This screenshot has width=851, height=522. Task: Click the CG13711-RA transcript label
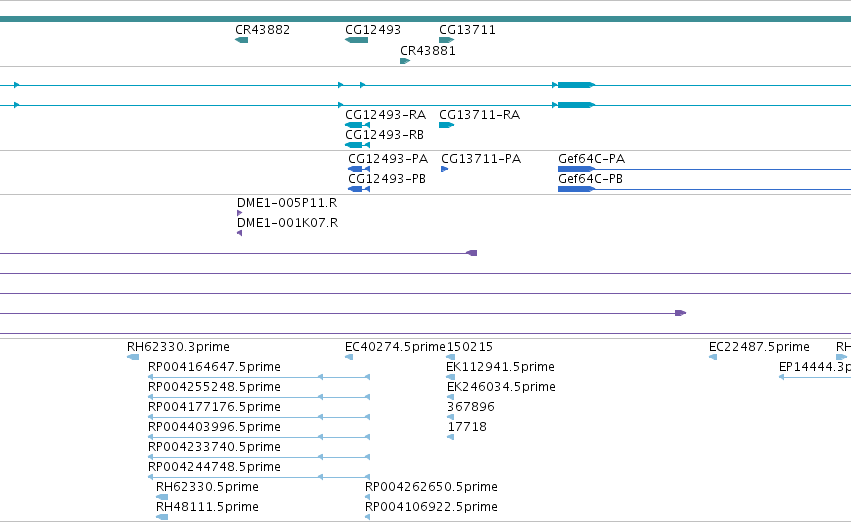[x=479, y=114]
